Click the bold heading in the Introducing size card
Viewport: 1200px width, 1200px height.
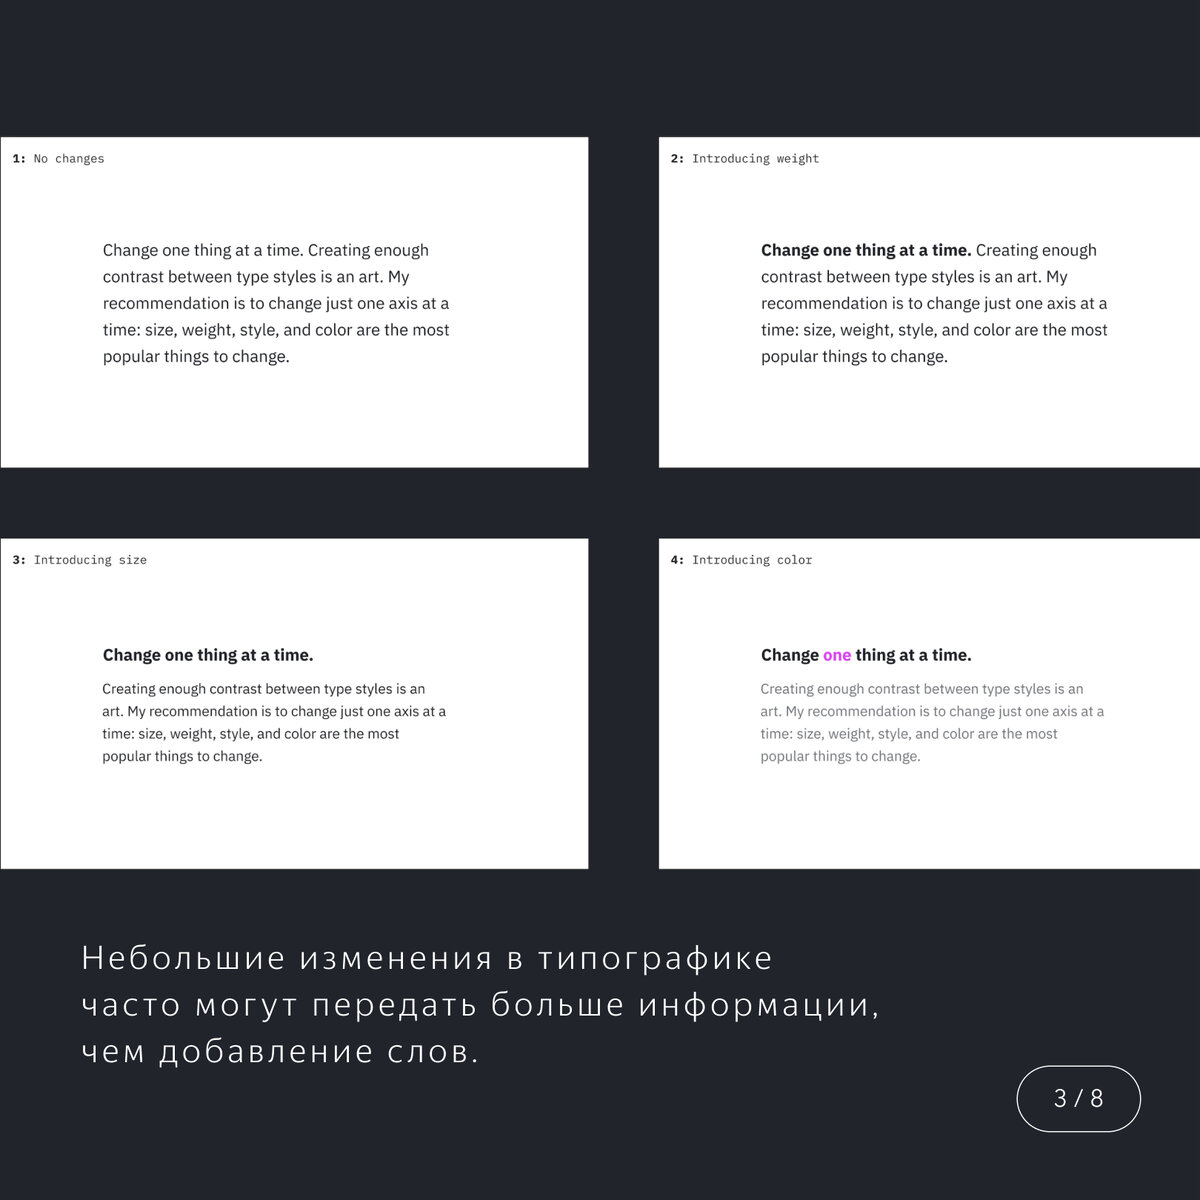click(x=208, y=655)
